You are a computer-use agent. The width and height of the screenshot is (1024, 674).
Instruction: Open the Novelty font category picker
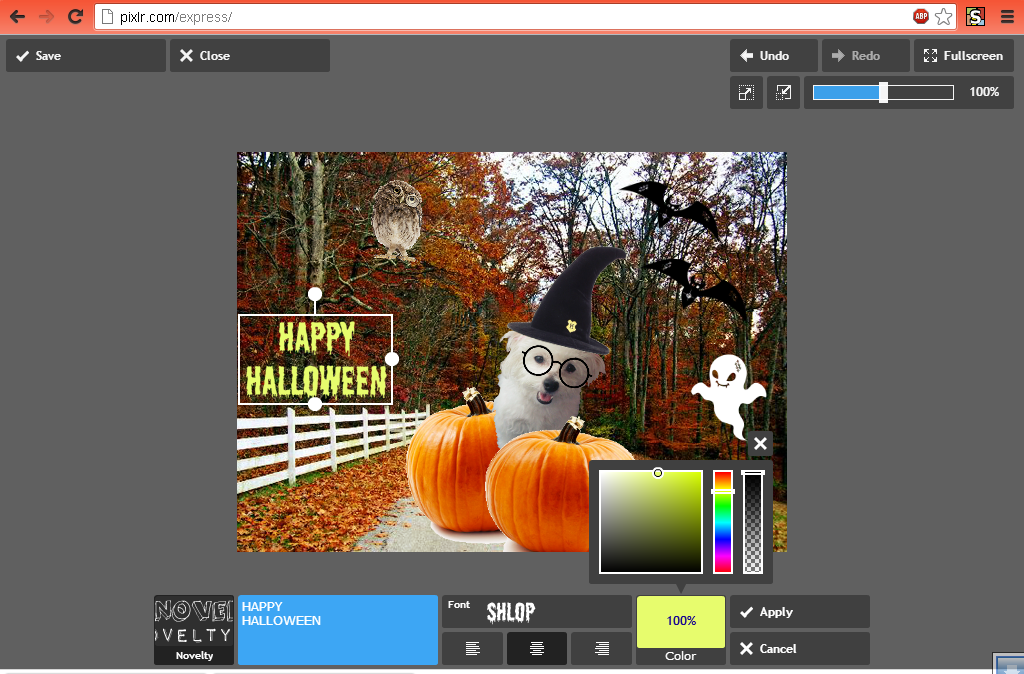(x=194, y=630)
